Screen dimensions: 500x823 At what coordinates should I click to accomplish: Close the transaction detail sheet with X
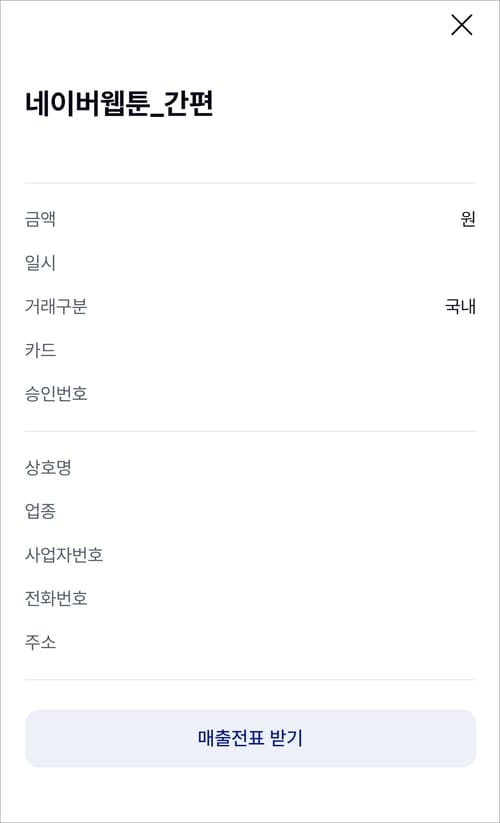462,25
